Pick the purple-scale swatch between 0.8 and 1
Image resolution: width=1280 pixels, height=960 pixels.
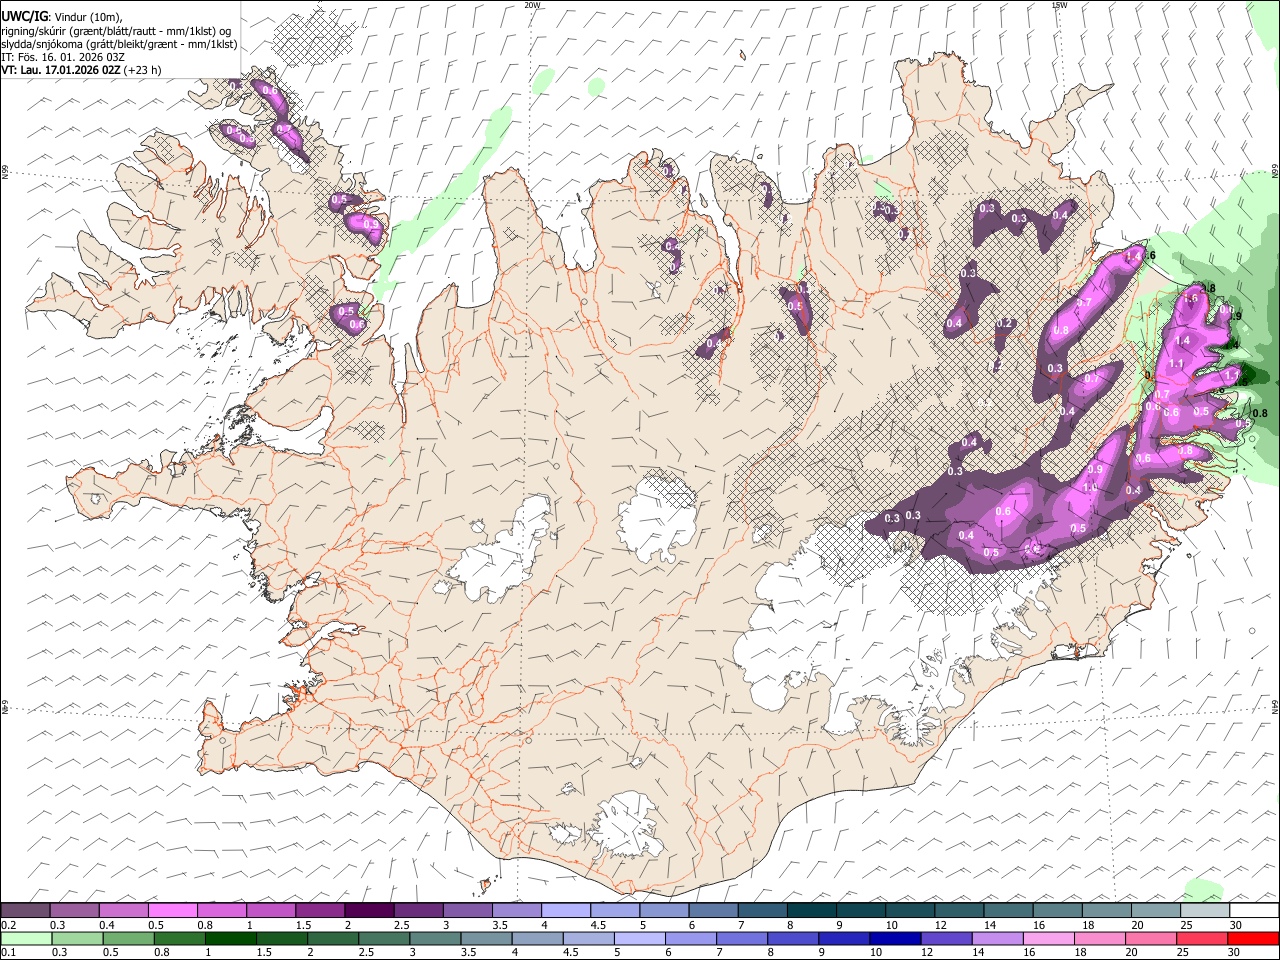(221, 910)
